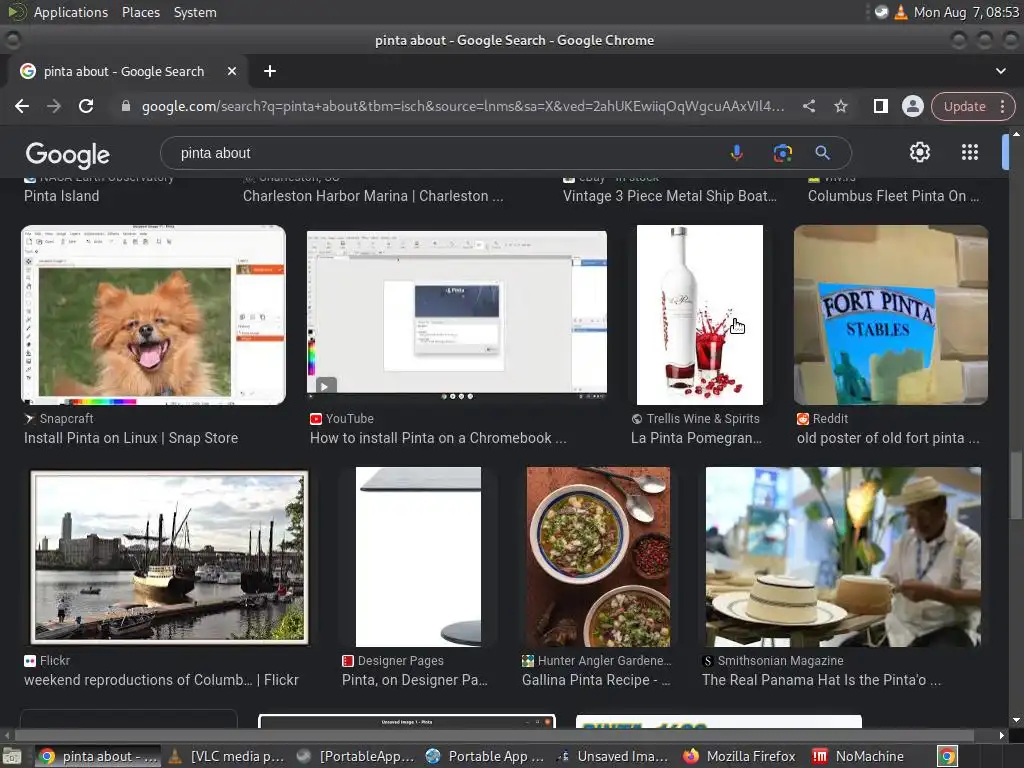Open La Pinta Pomegranate result link
This screenshot has height=768, width=1024.
[x=696, y=438]
